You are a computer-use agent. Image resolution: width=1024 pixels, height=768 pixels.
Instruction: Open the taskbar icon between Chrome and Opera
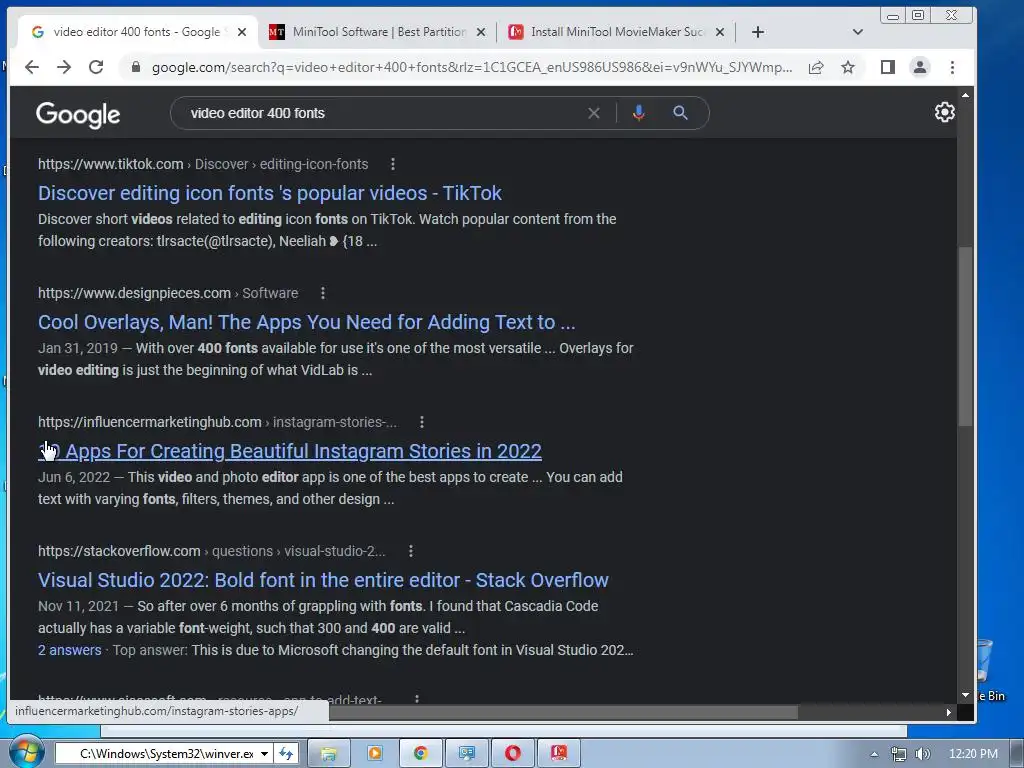coord(466,754)
